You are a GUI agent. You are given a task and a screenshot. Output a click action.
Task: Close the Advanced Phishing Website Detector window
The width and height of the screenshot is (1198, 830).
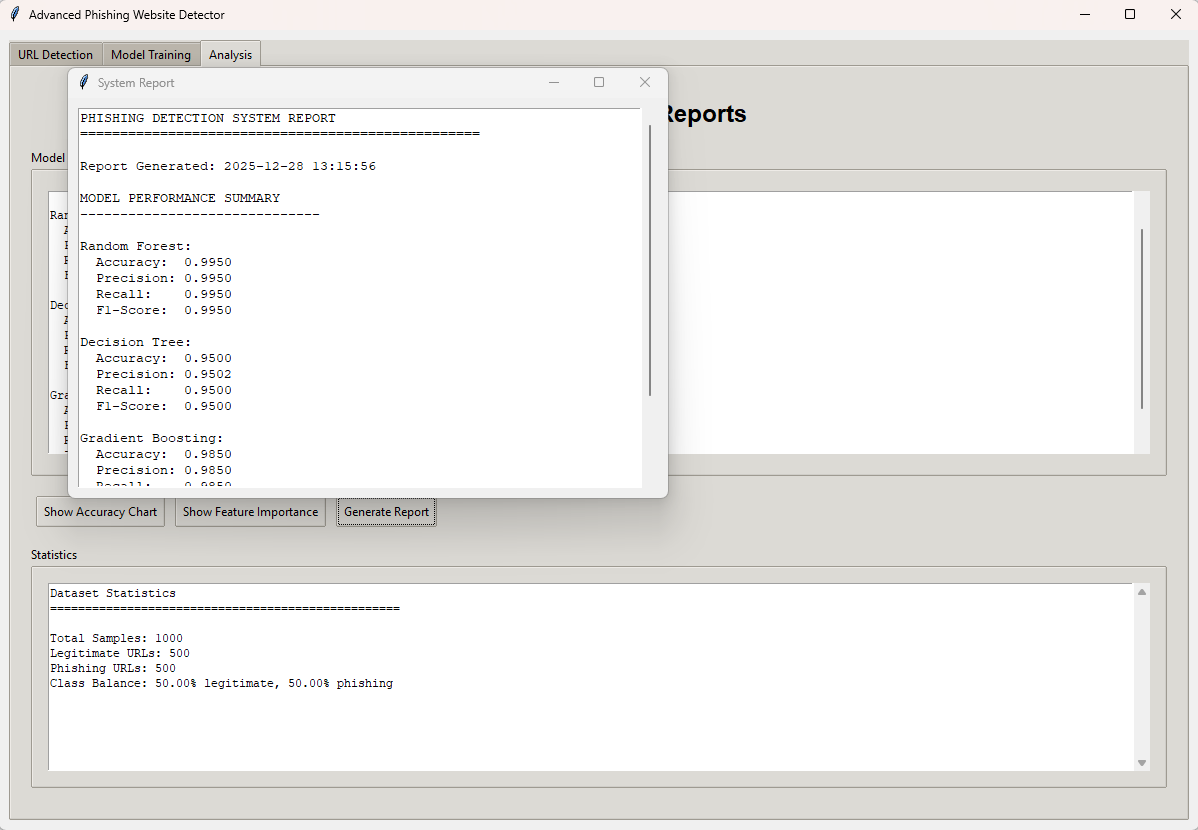[x=1175, y=15]
